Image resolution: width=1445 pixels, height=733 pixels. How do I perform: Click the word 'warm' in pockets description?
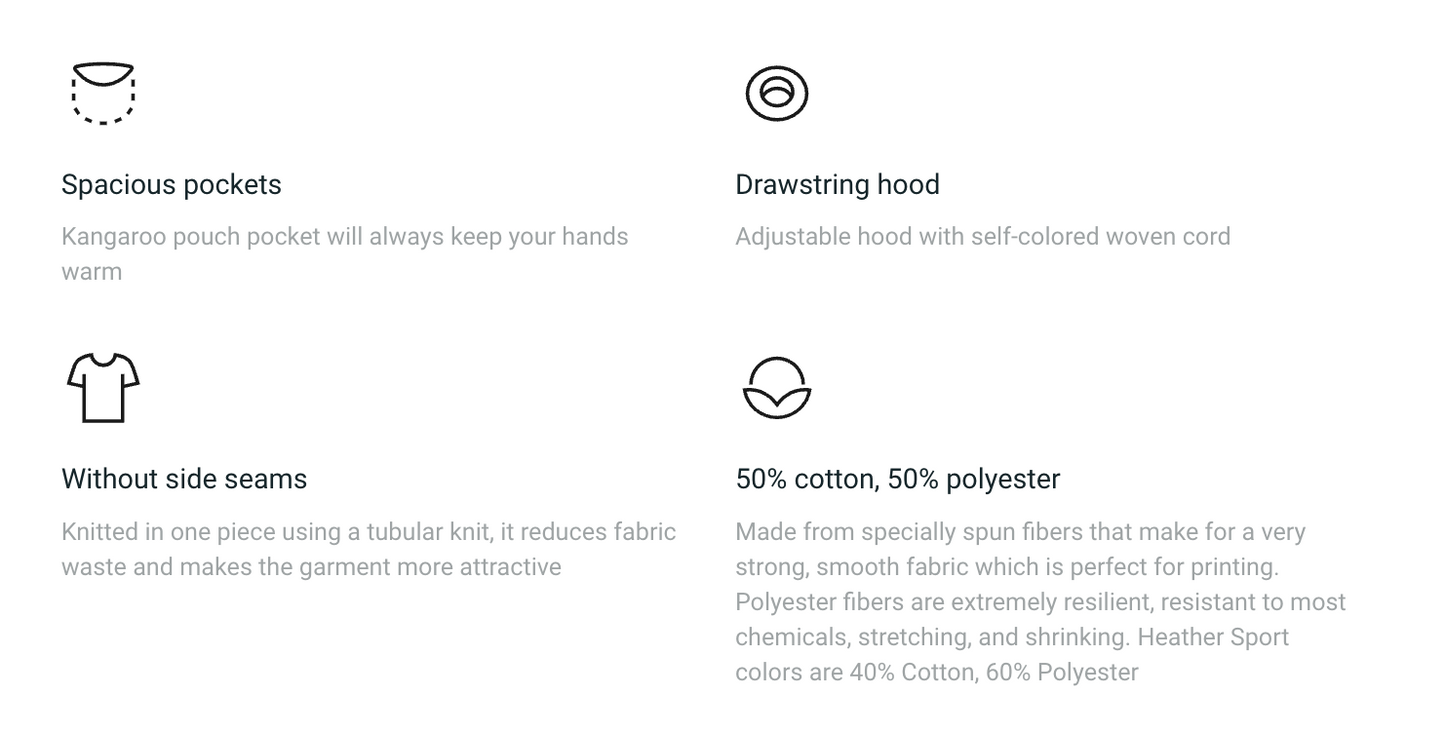(91, 272)
